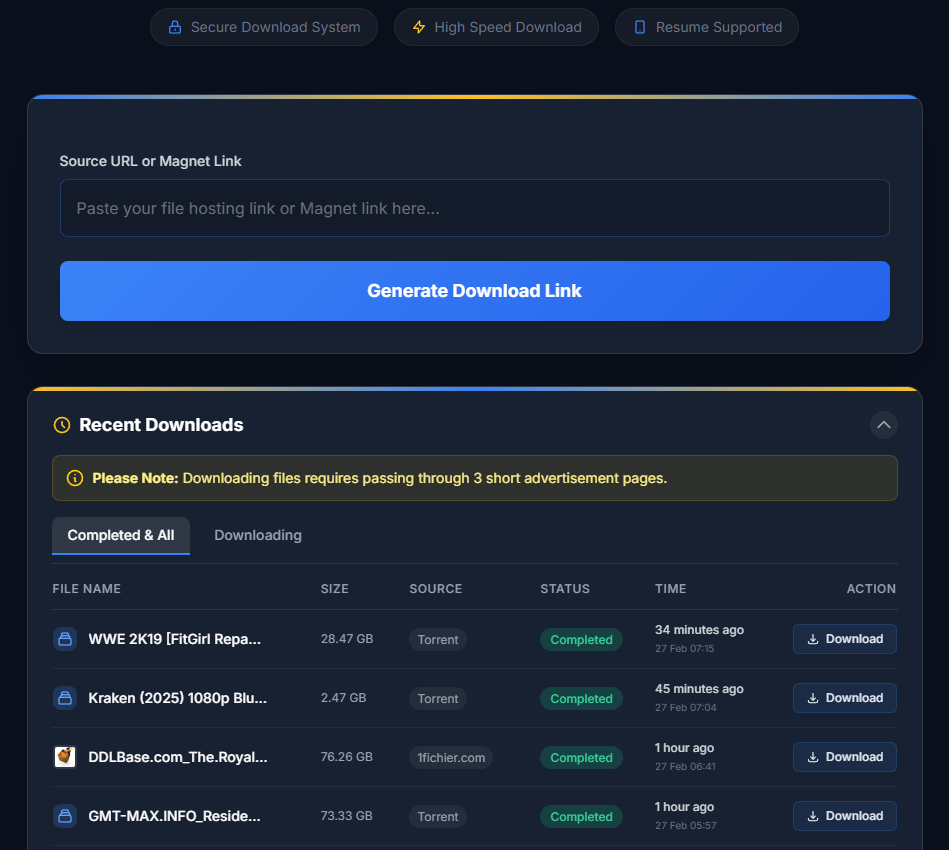Click the FILE NAME column header

click(x=87, y=588)
